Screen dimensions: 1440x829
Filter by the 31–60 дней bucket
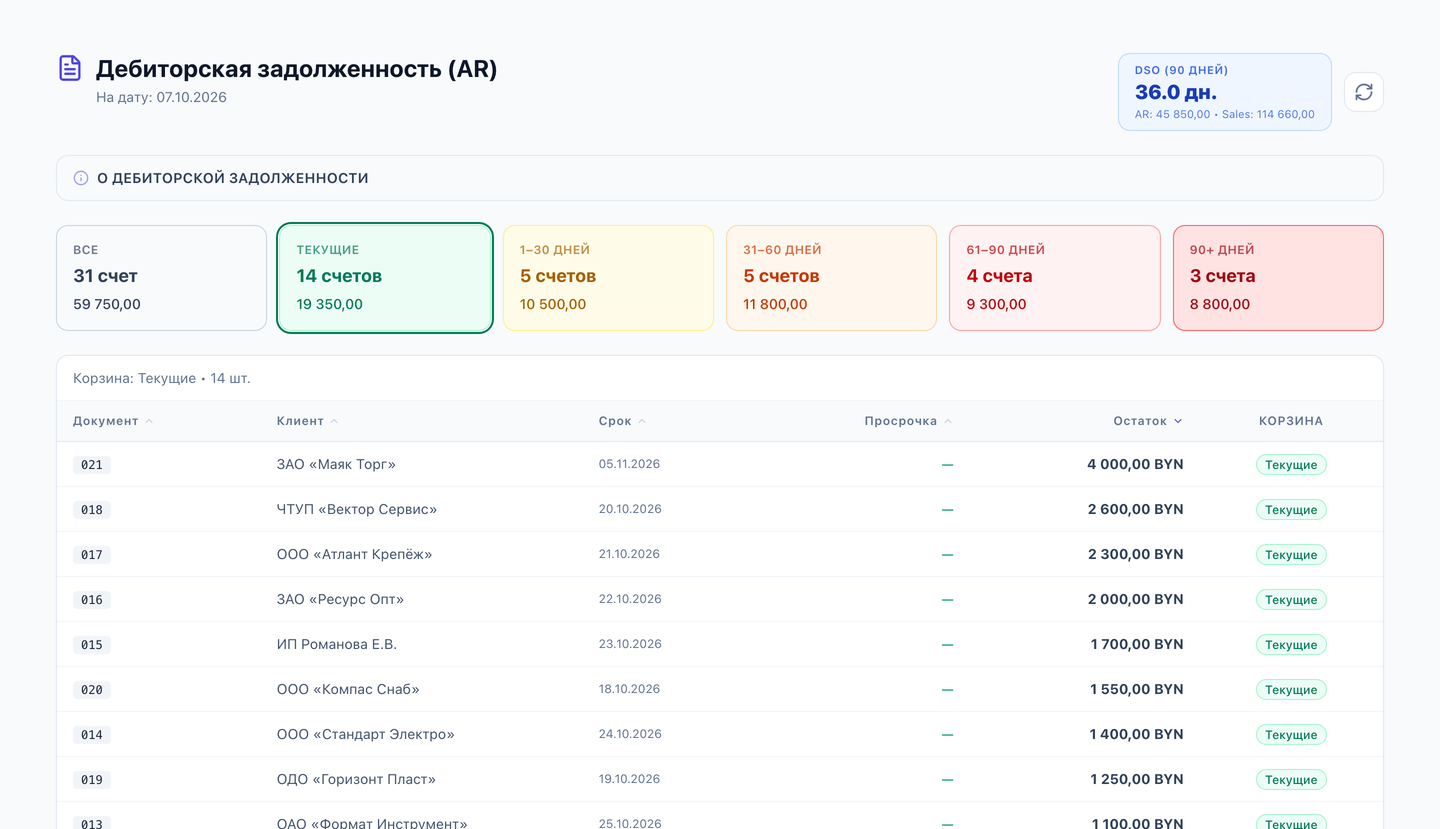pyautogui.click(x=831, y=278)
